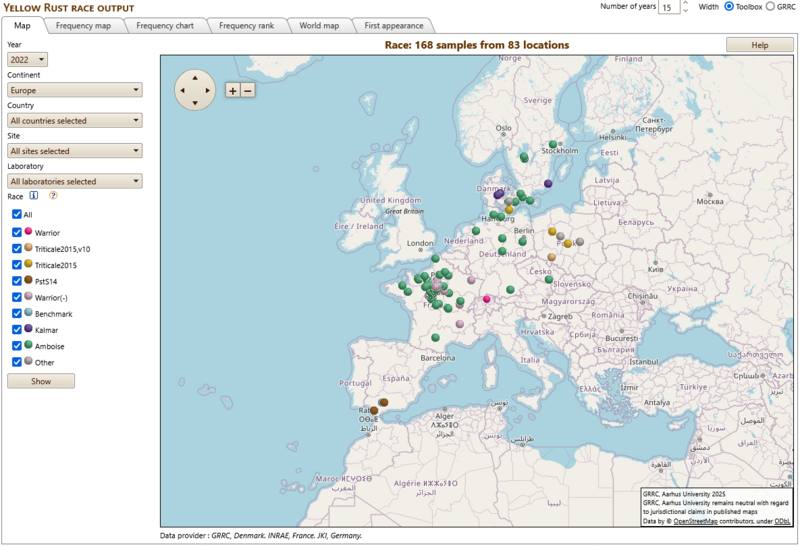Screen dimensions: 800x547
Task: Click the Number of years input field
Action: (669, 7)
